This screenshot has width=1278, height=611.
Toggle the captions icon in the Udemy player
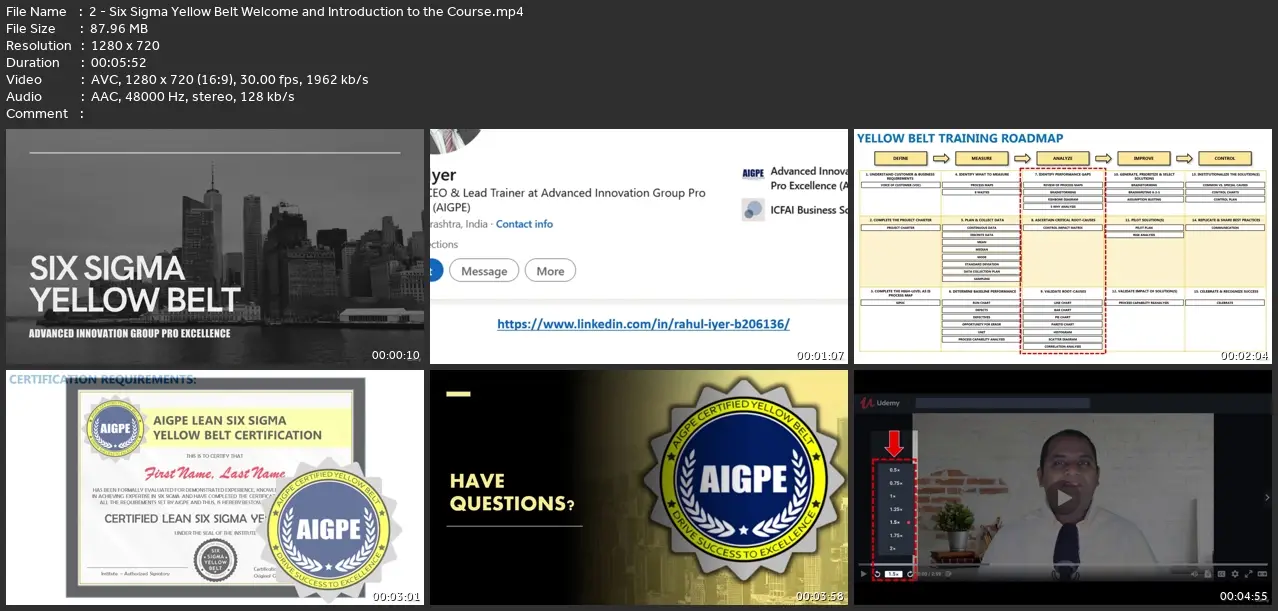[1220, 574]
